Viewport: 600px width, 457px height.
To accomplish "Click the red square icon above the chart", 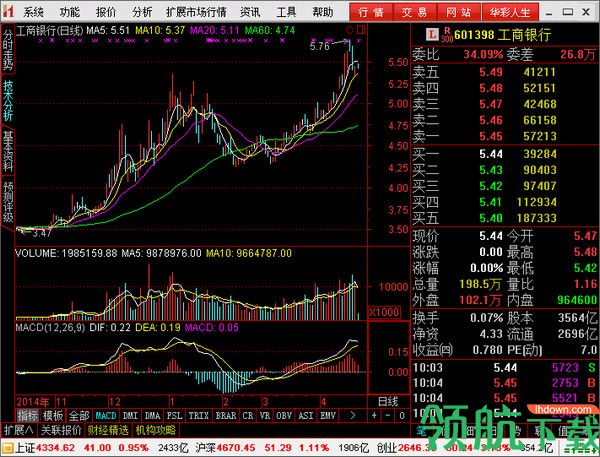I will (x=361, y=30).
